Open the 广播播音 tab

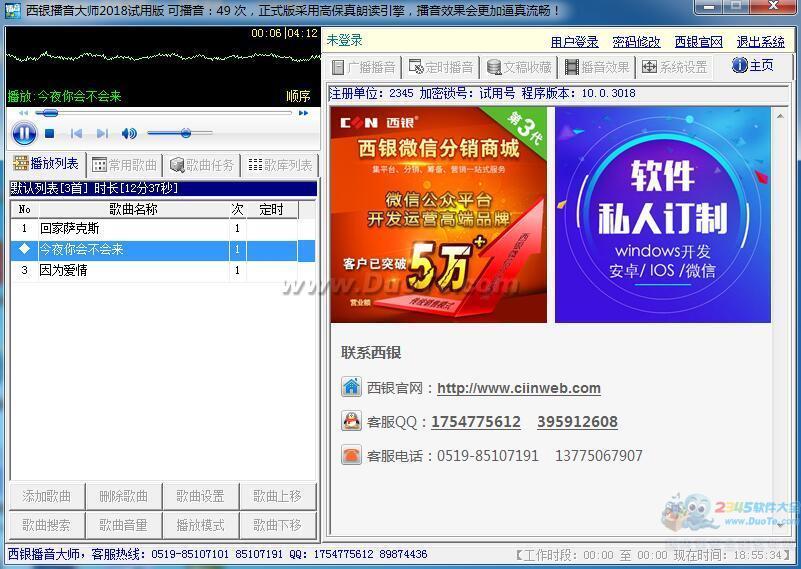pyautogui.click(x=363, y=67)
